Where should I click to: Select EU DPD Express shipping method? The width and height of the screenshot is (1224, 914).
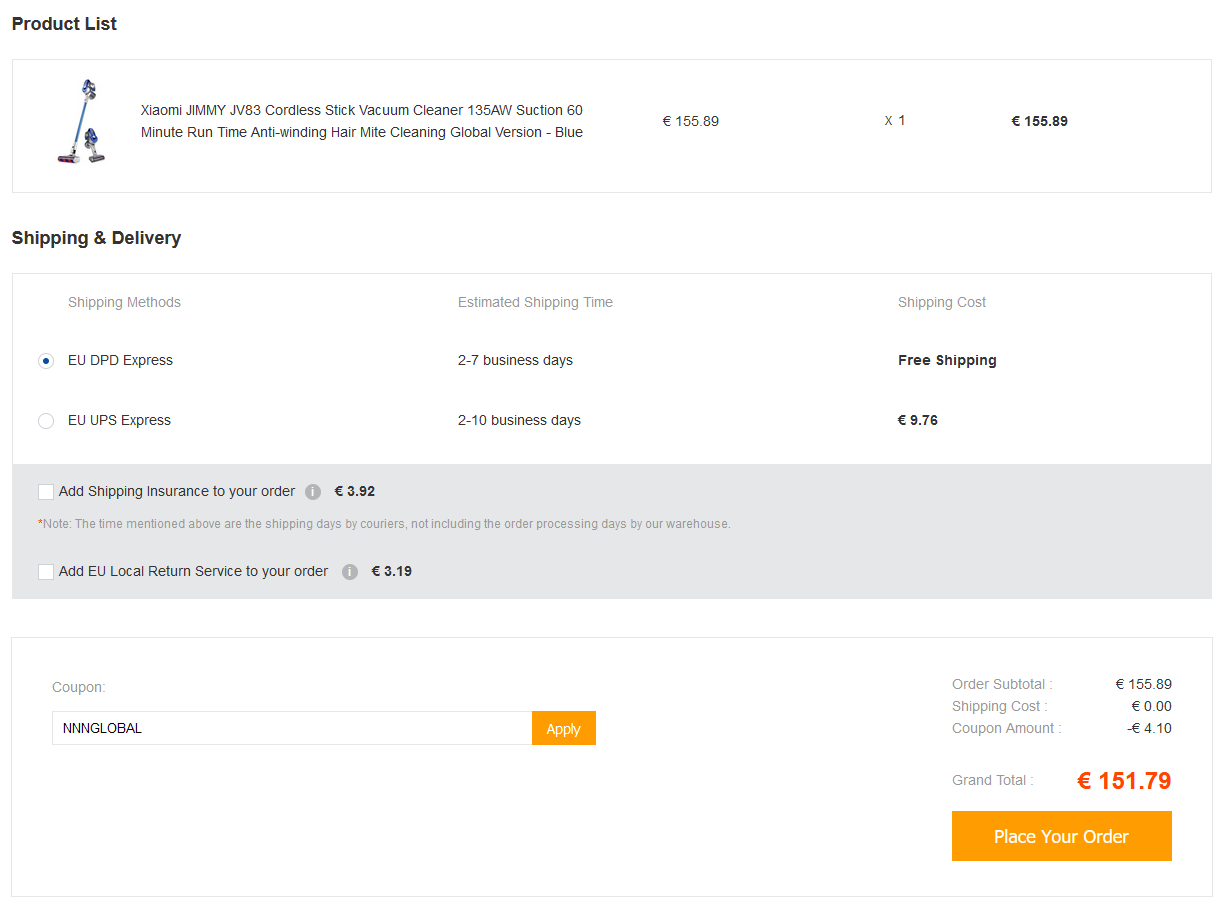pyautogui.click(x=46, y=361)
